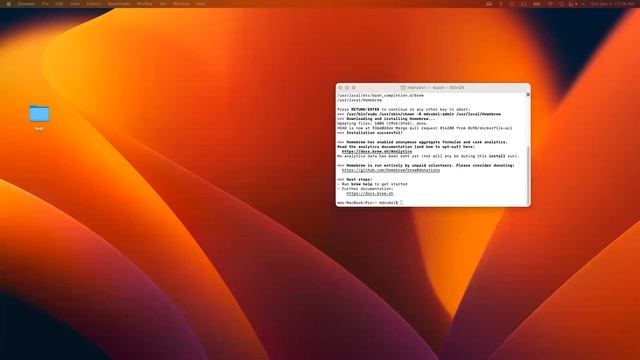Click the battery status icon
Image resolution: width=640 pixels, height=360 pixels.
pos(537,4)
